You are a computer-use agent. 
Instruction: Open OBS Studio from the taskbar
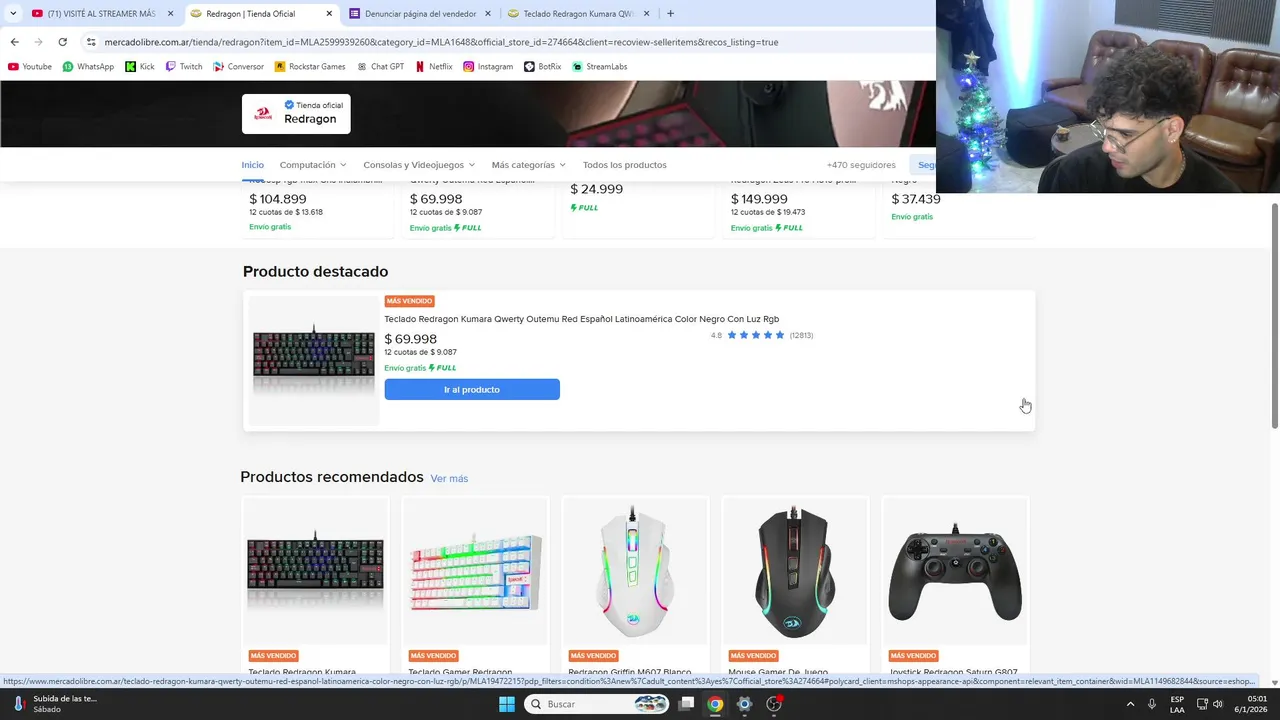773,704
